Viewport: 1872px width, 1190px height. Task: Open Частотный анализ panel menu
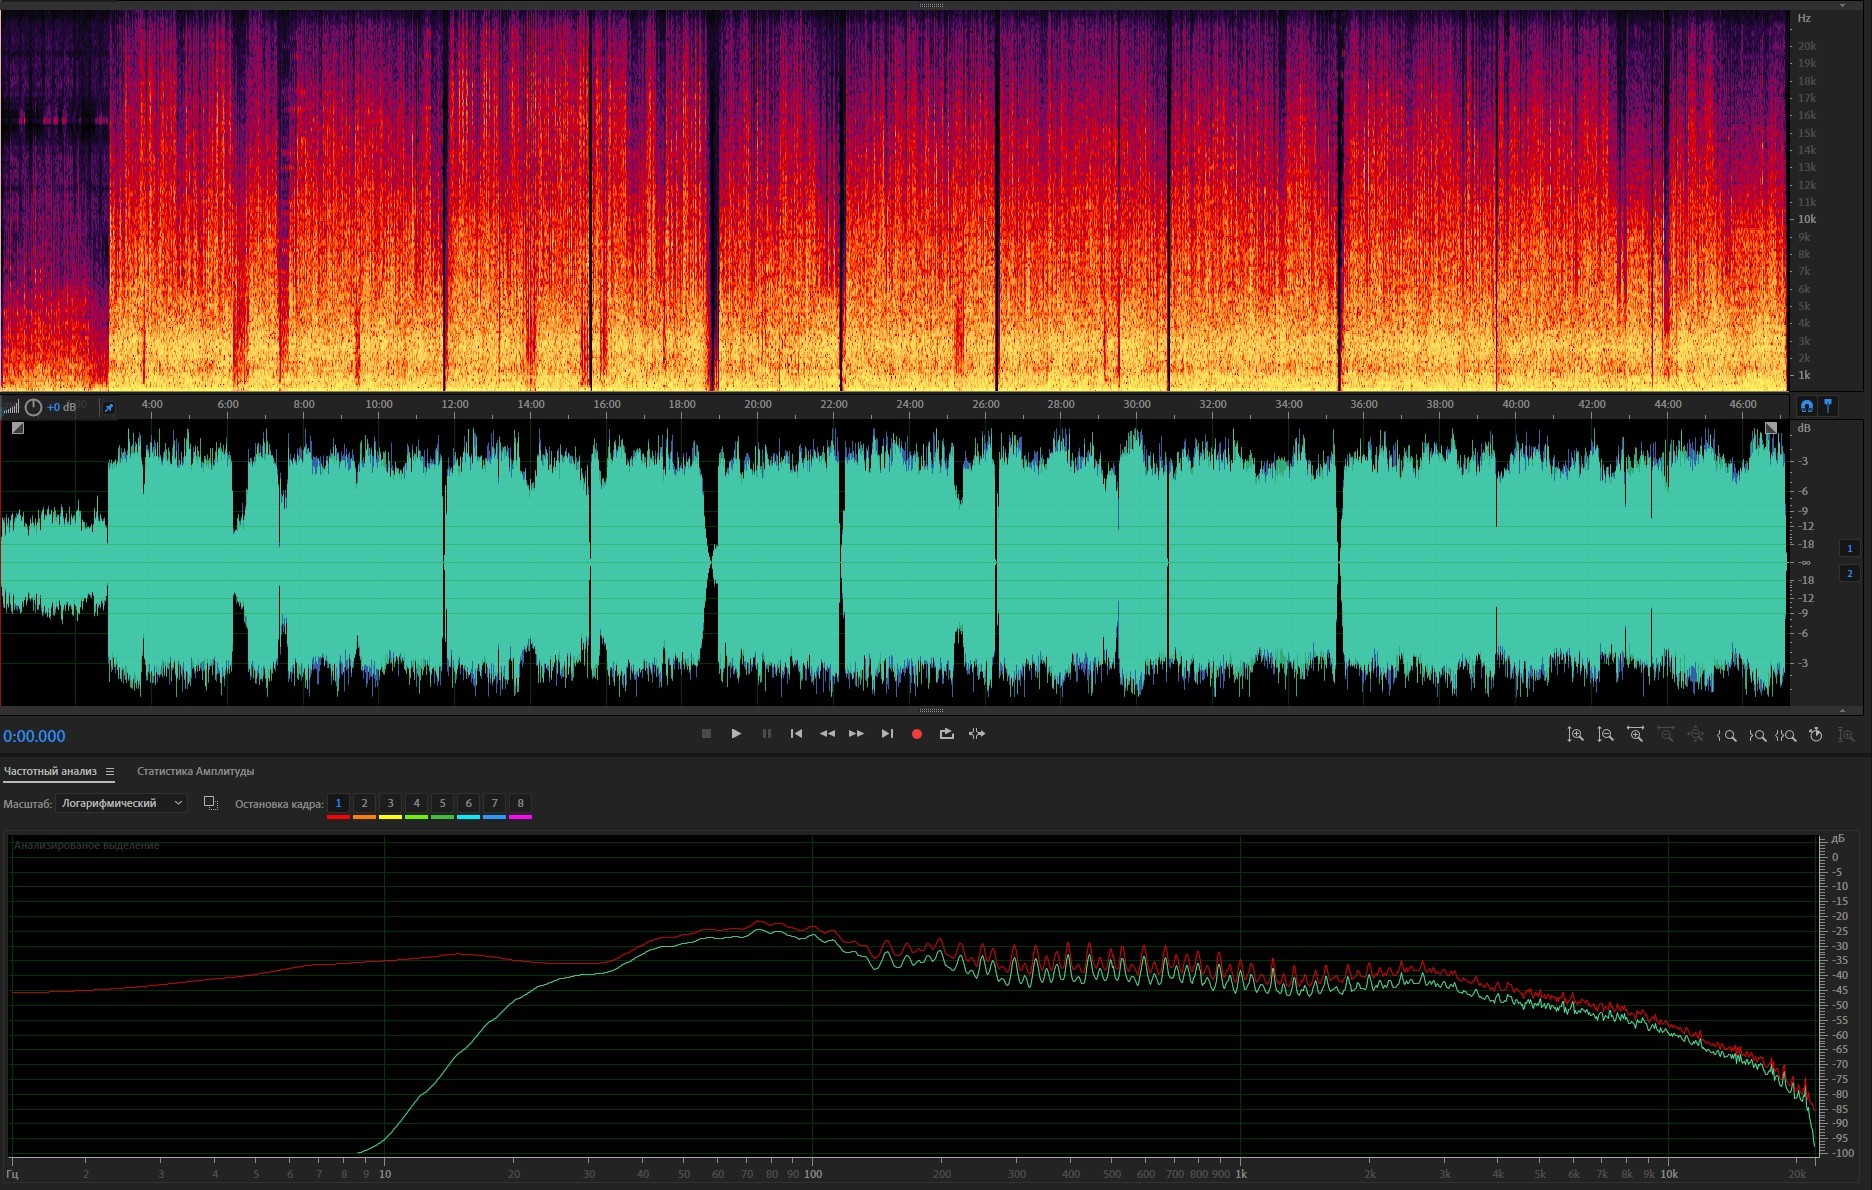[110, 772]
